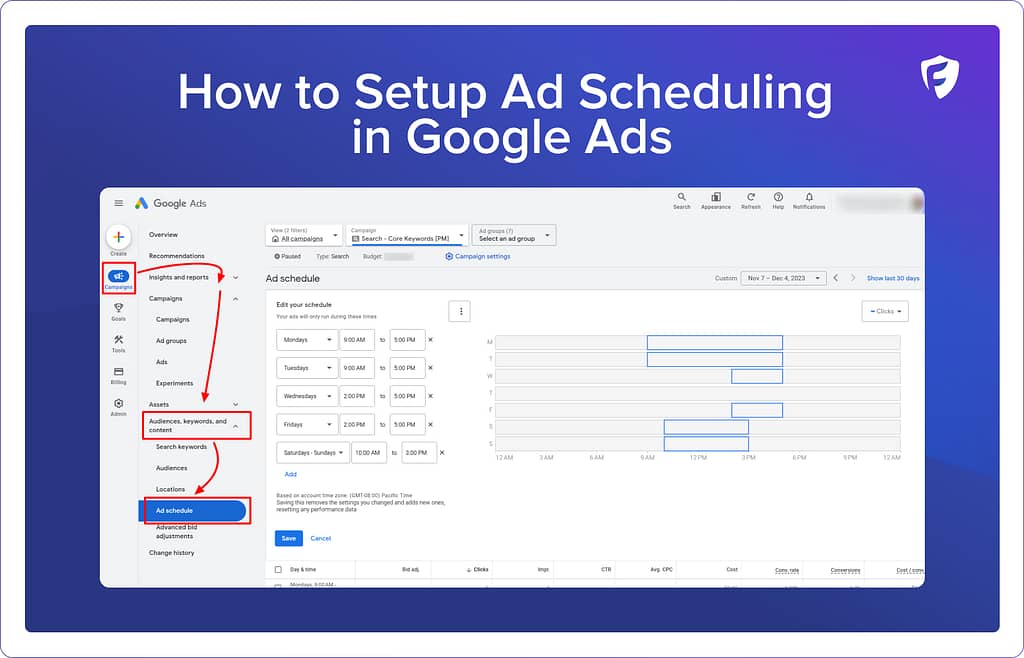This screenshot has height=658, width=1024.
Task: Tick the select-all checkbox in table header
Action: 278,569
